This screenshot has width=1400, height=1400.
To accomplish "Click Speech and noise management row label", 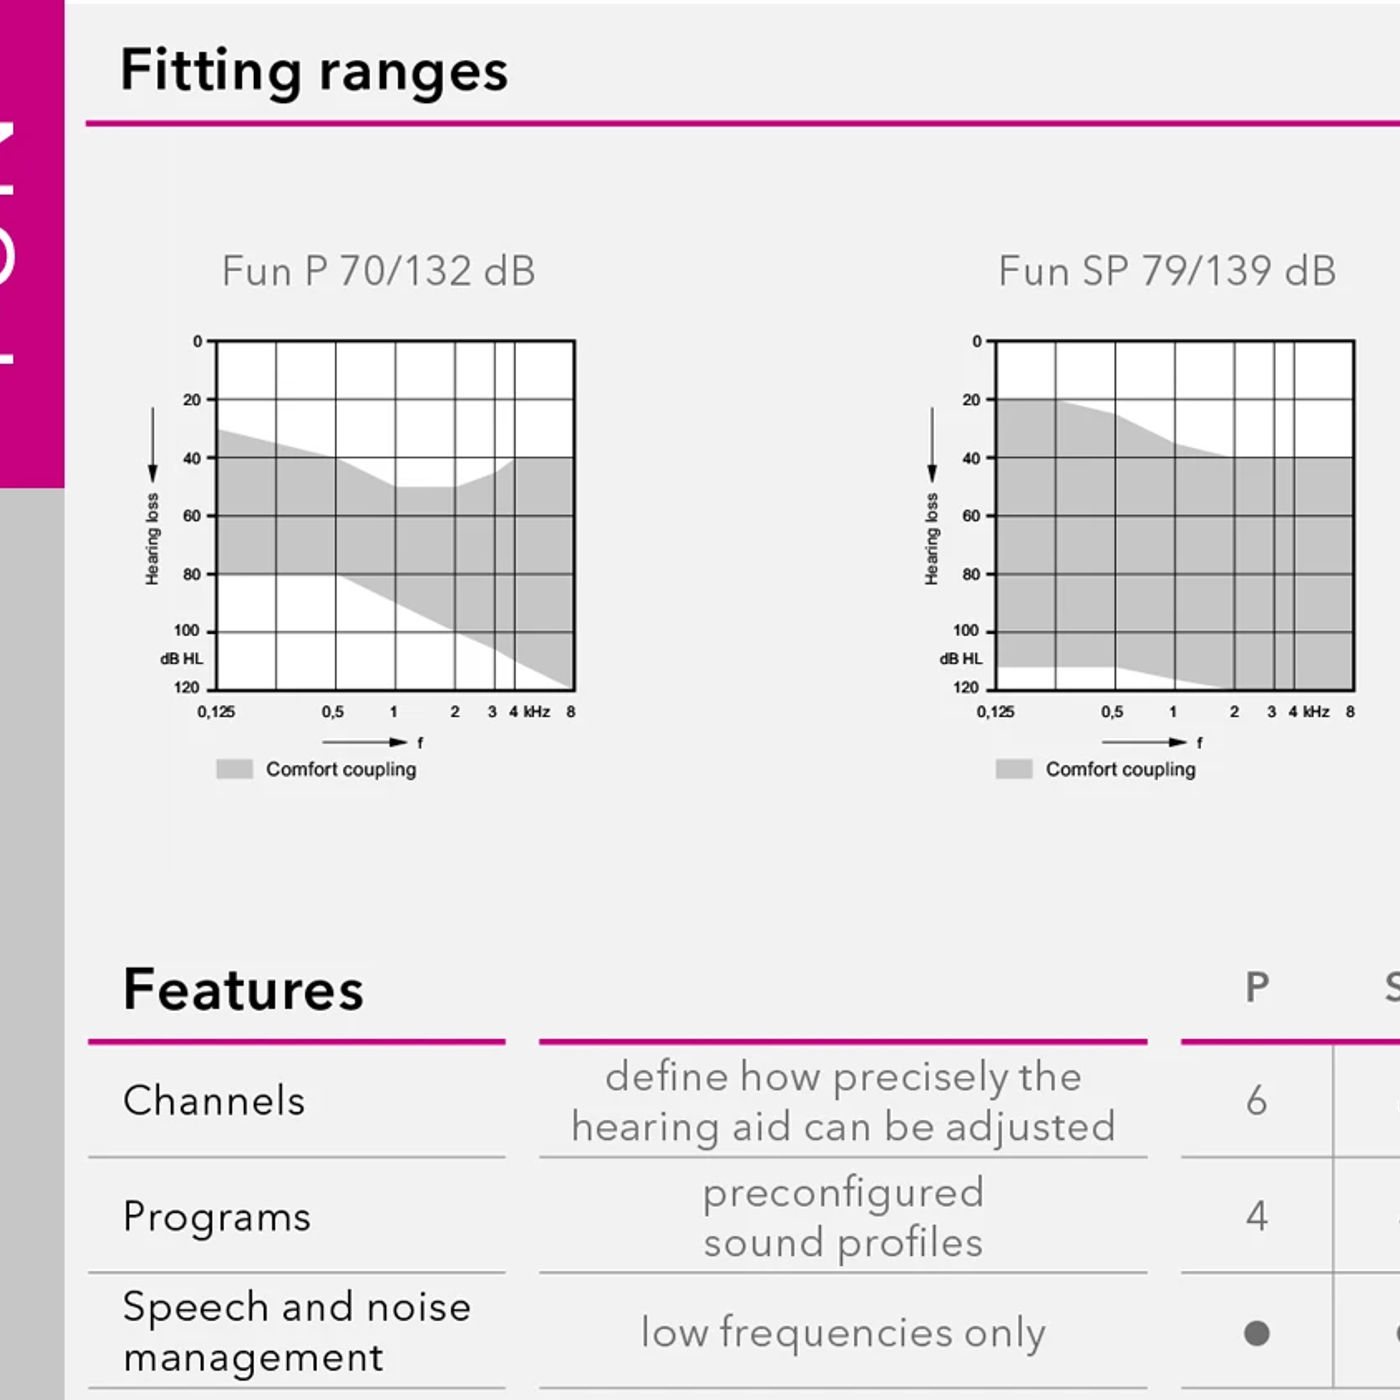I will click(x=297, y=1332).
